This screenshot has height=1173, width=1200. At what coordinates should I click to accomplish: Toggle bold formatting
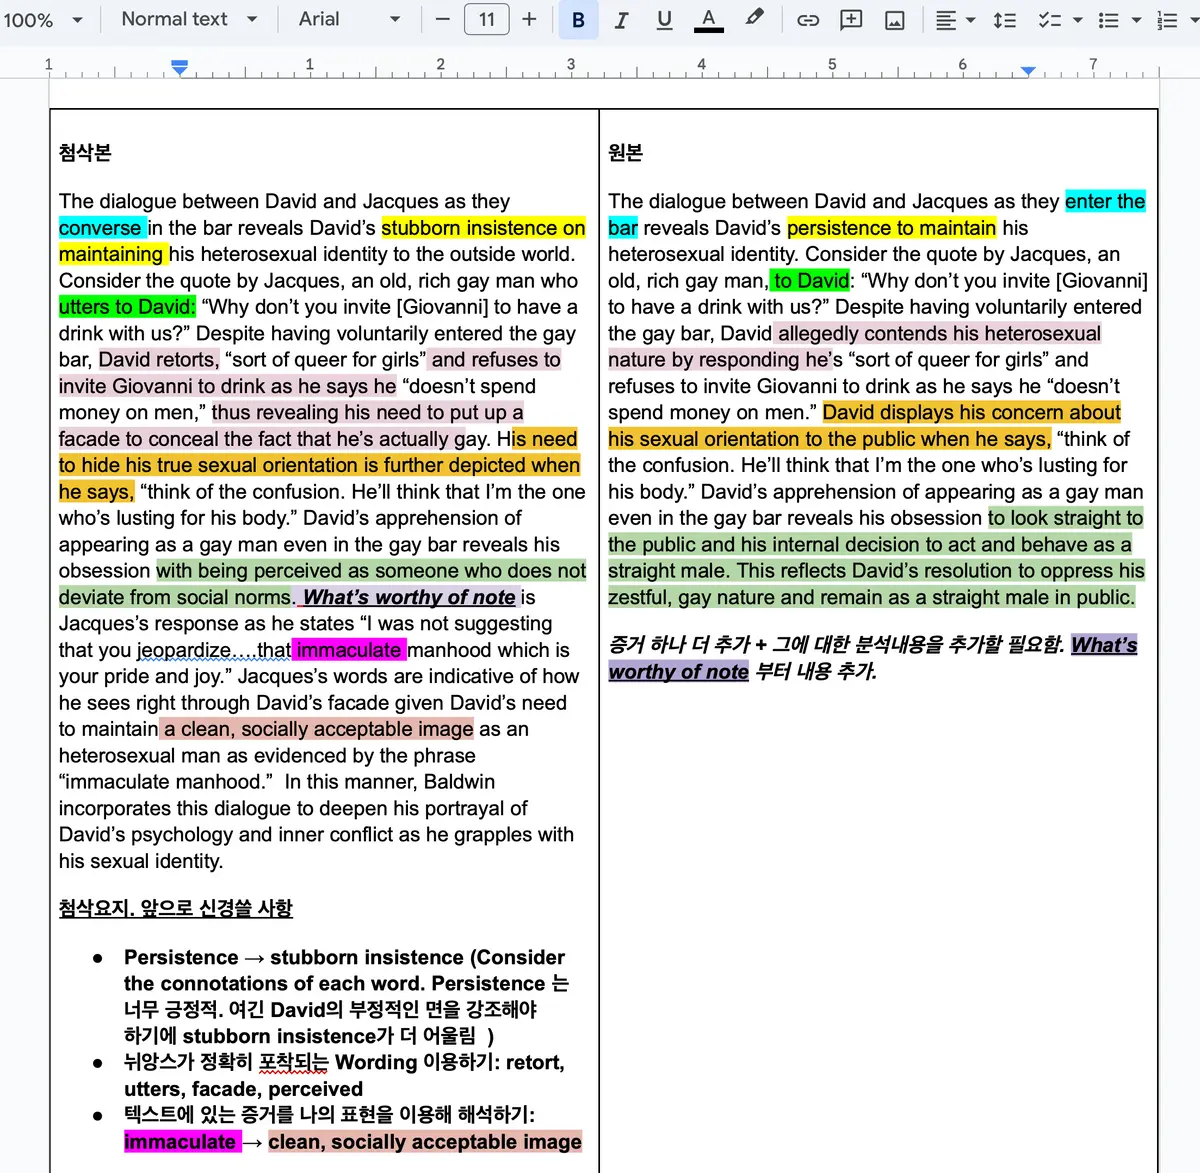pyautogui.click(x=578, y=20)
